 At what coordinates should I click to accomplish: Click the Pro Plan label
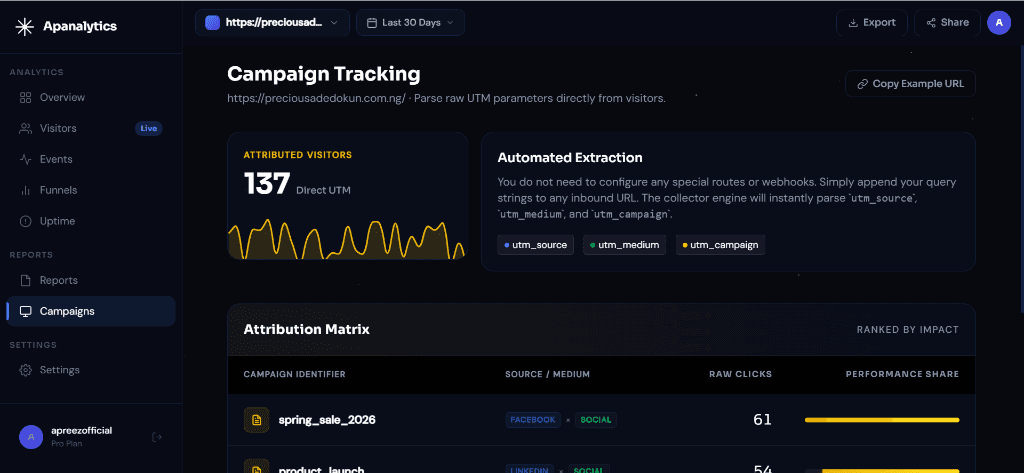point(67,444)
